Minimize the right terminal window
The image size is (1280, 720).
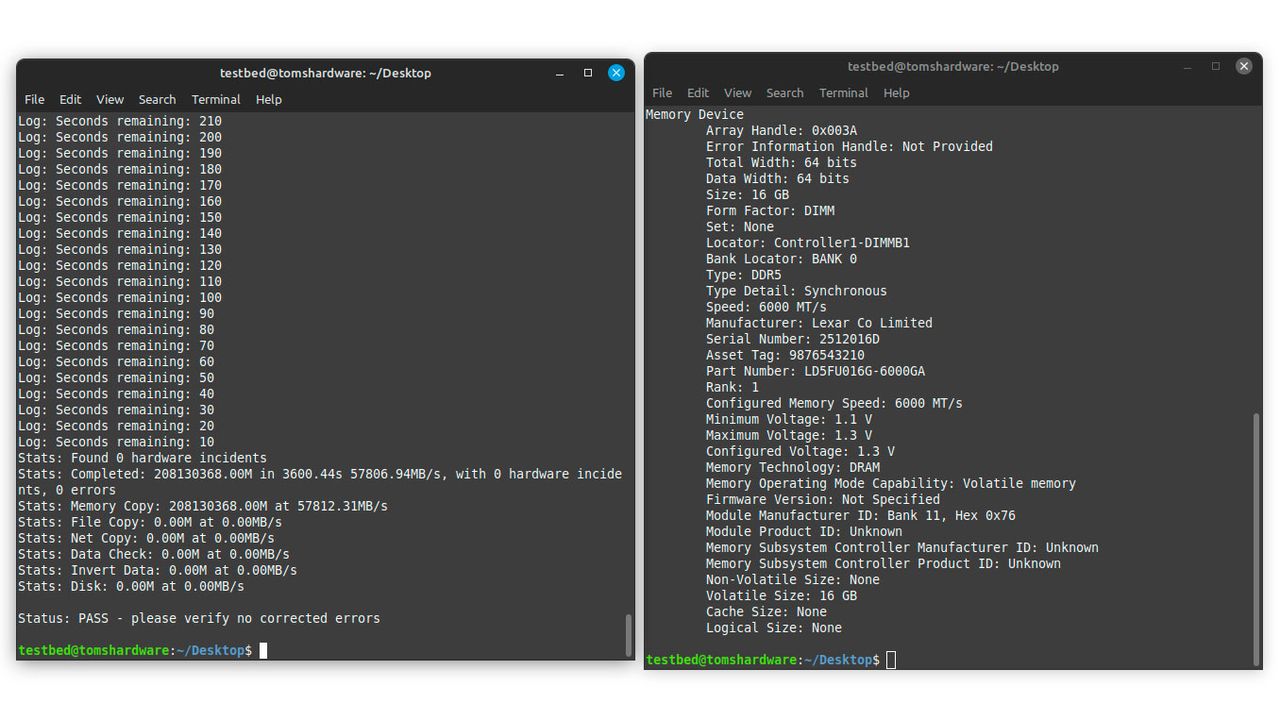point(1188,66)
